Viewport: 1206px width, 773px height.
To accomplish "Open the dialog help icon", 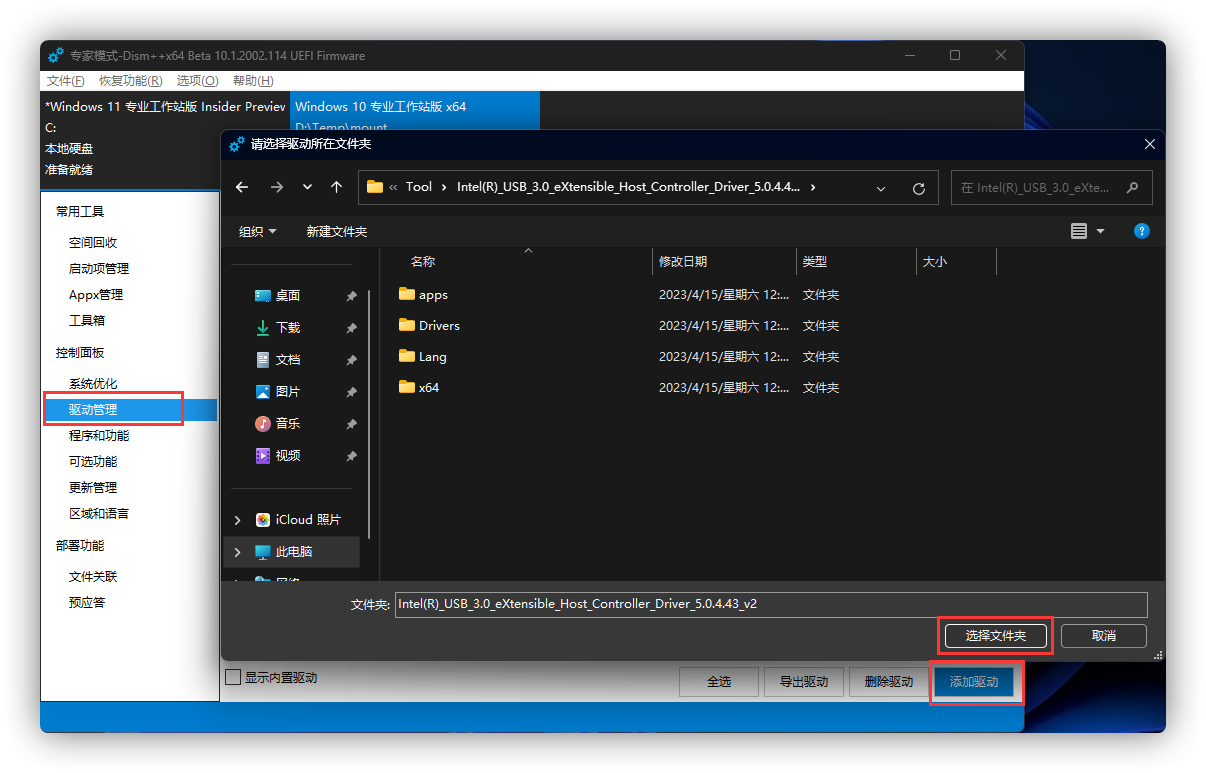I will coord(1141,231).
